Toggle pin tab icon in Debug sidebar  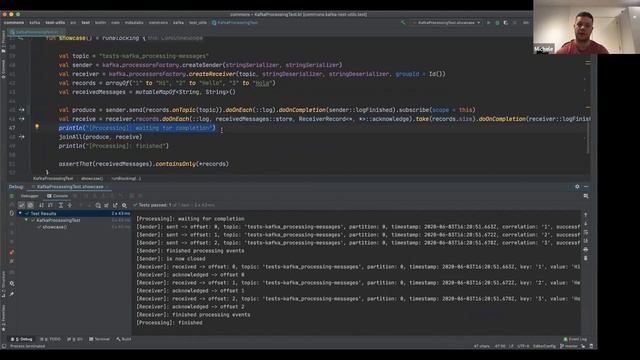click(11, 294)
